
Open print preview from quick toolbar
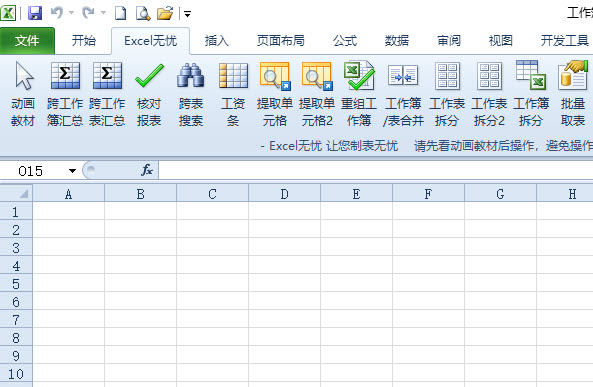143,13
